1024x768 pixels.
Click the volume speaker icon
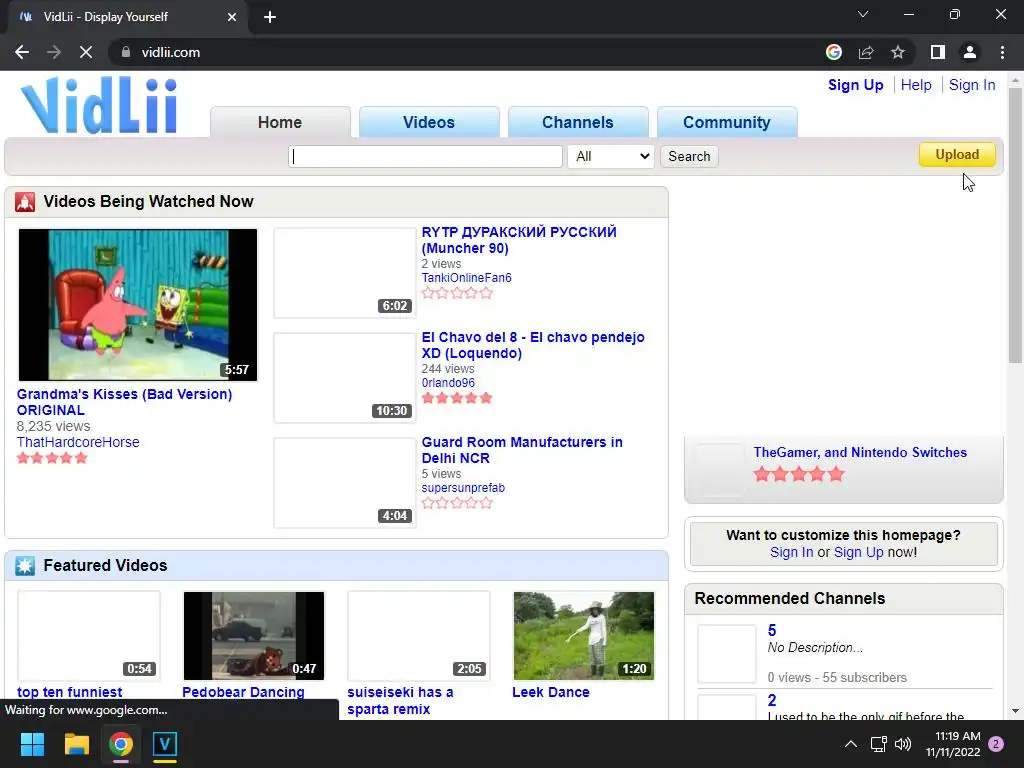pos(903,744)
